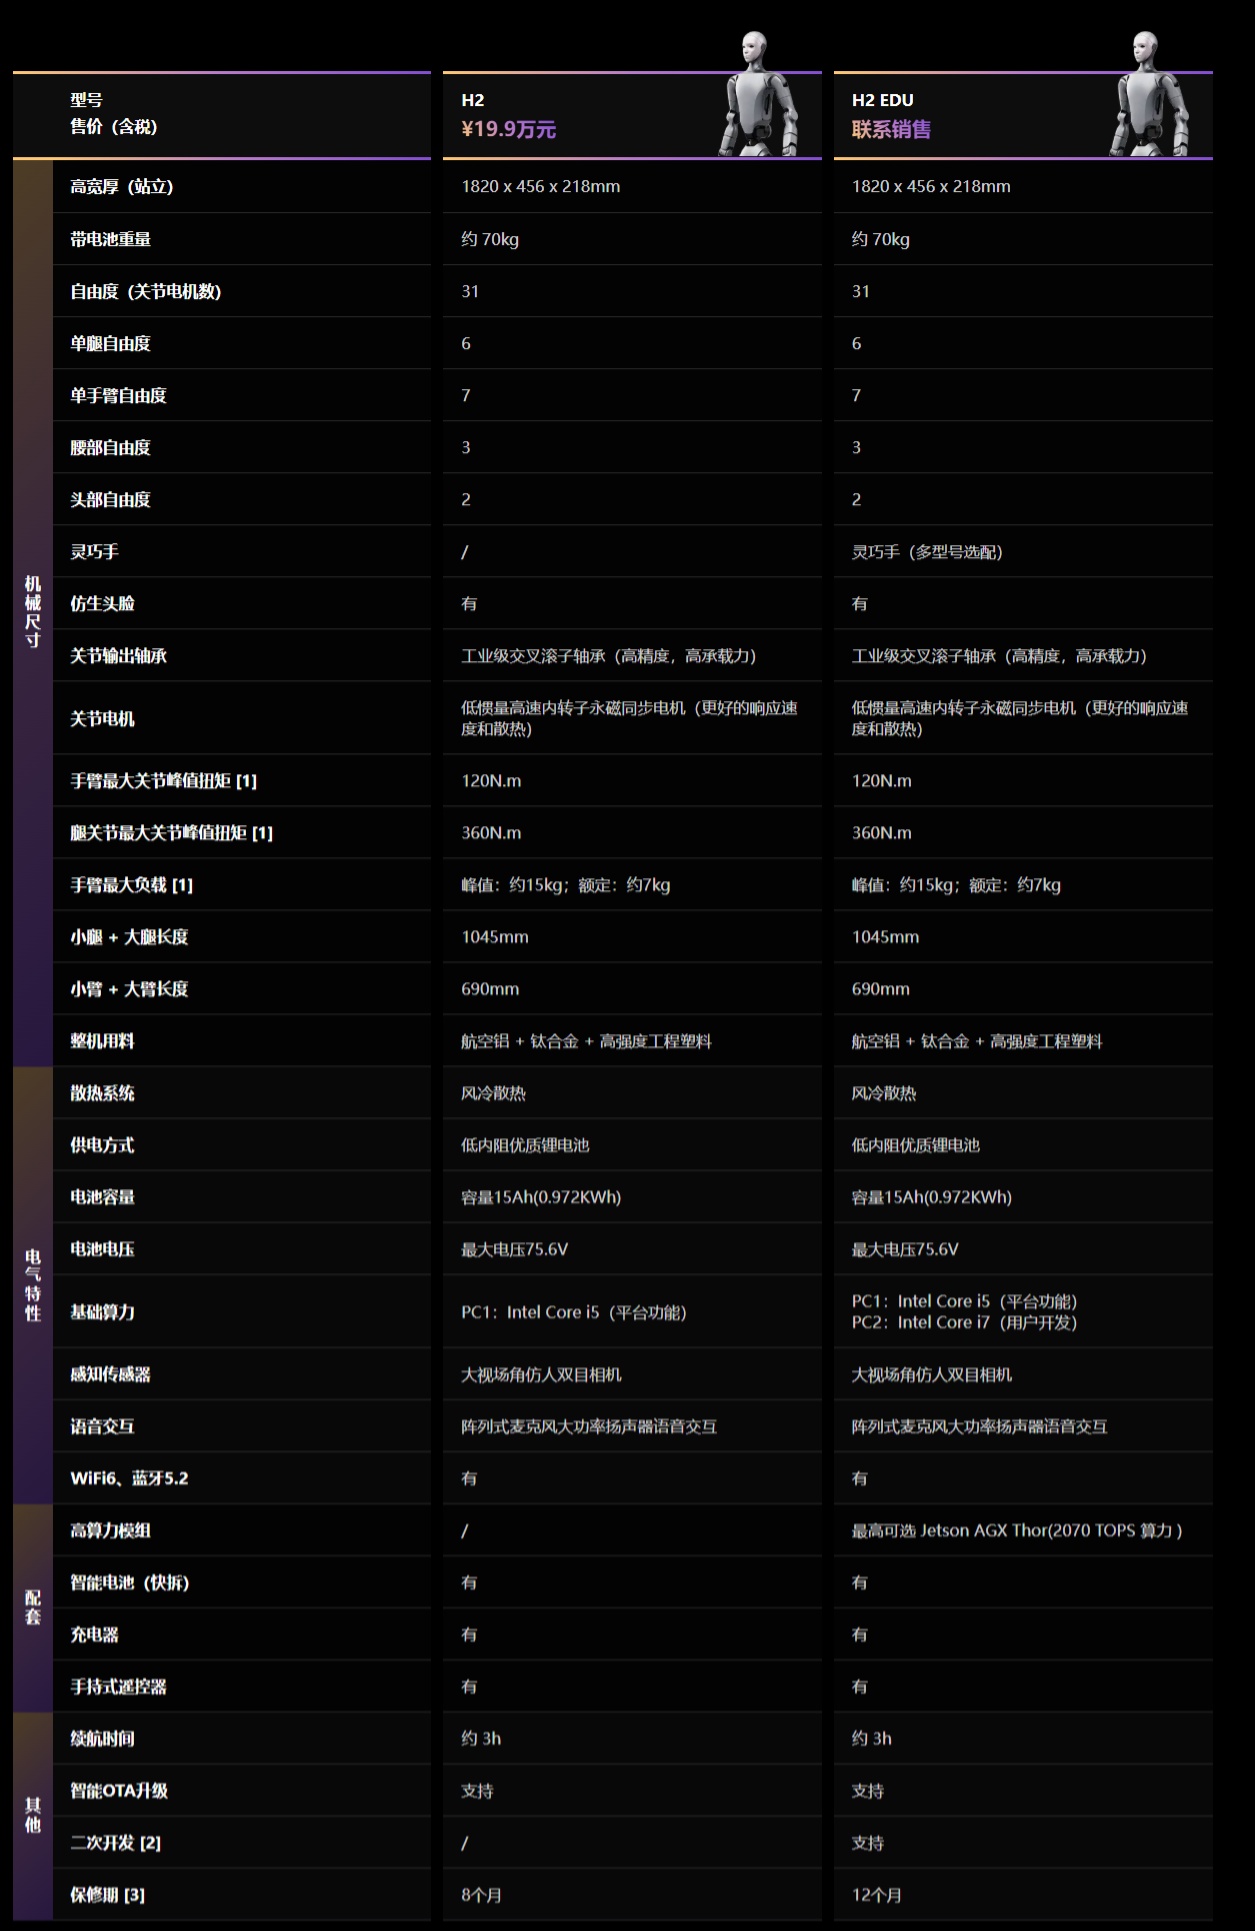Click the H2 EDU model name header

point(882,100)
